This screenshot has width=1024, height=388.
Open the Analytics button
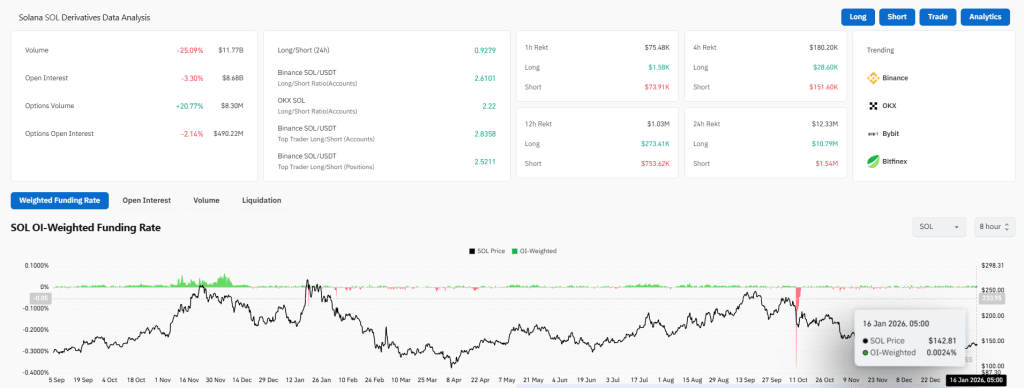985,17
